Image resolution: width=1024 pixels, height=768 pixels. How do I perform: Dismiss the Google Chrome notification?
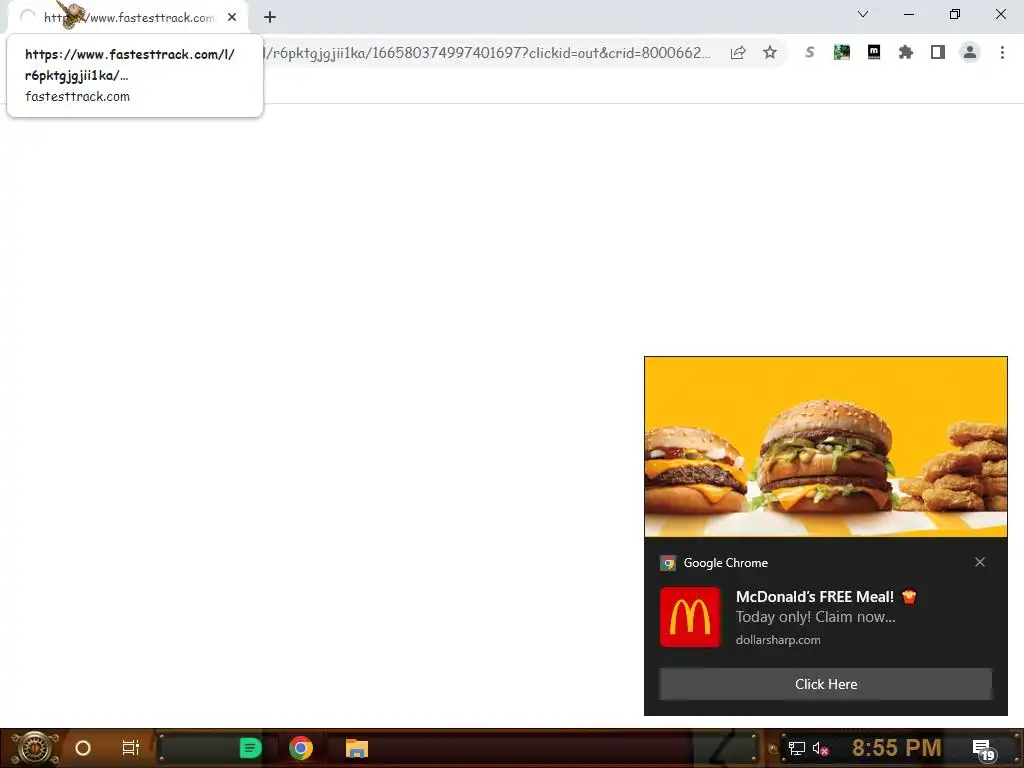(x=980, y=562)
